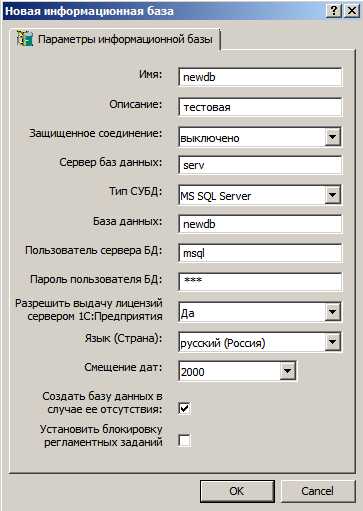
Task: Click the DB server user field msql
Action: tap(260, 253)
